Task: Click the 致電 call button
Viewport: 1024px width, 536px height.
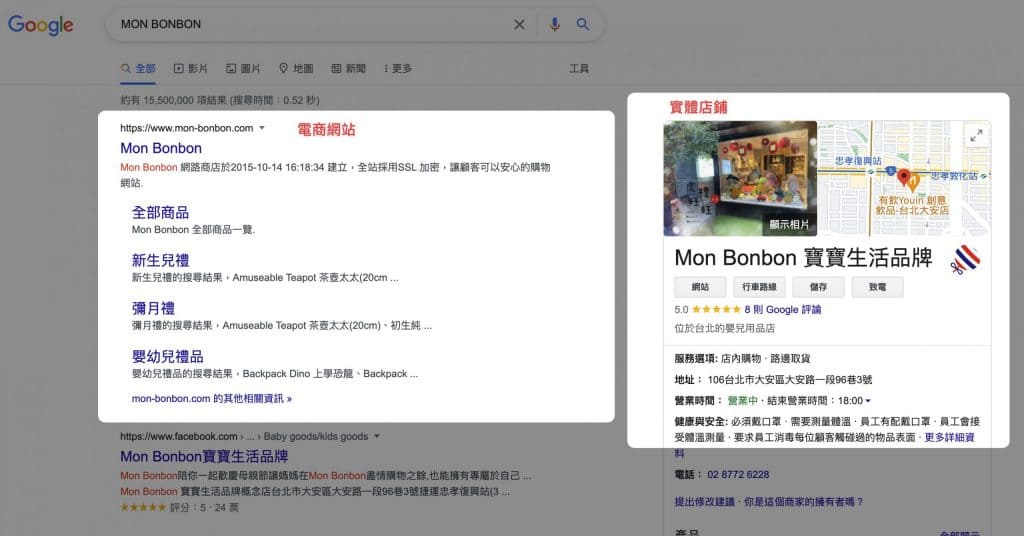Action: (878, 287)
